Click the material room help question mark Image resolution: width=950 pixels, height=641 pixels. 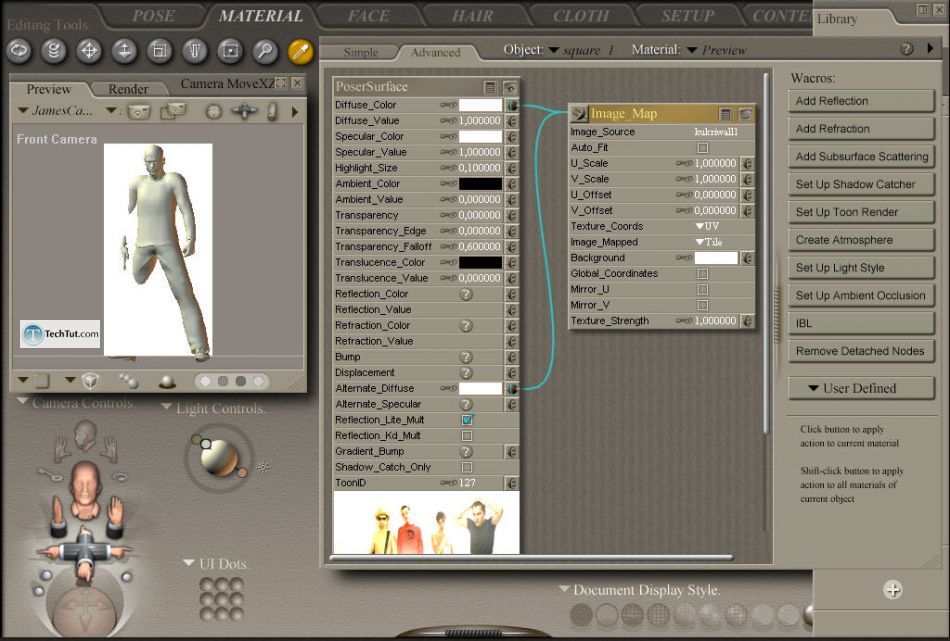pyautogui.click(x=906, y=49)
